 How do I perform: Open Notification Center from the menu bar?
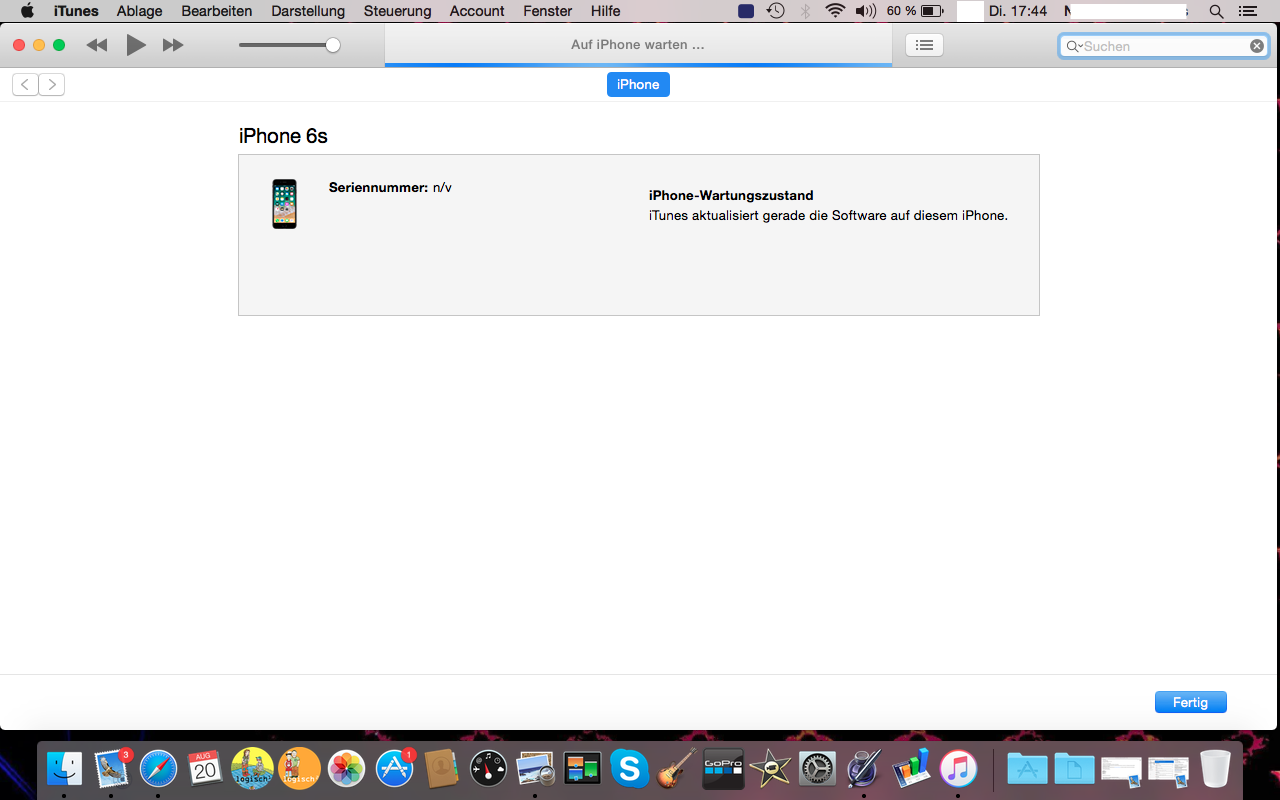click(1247, 11)
